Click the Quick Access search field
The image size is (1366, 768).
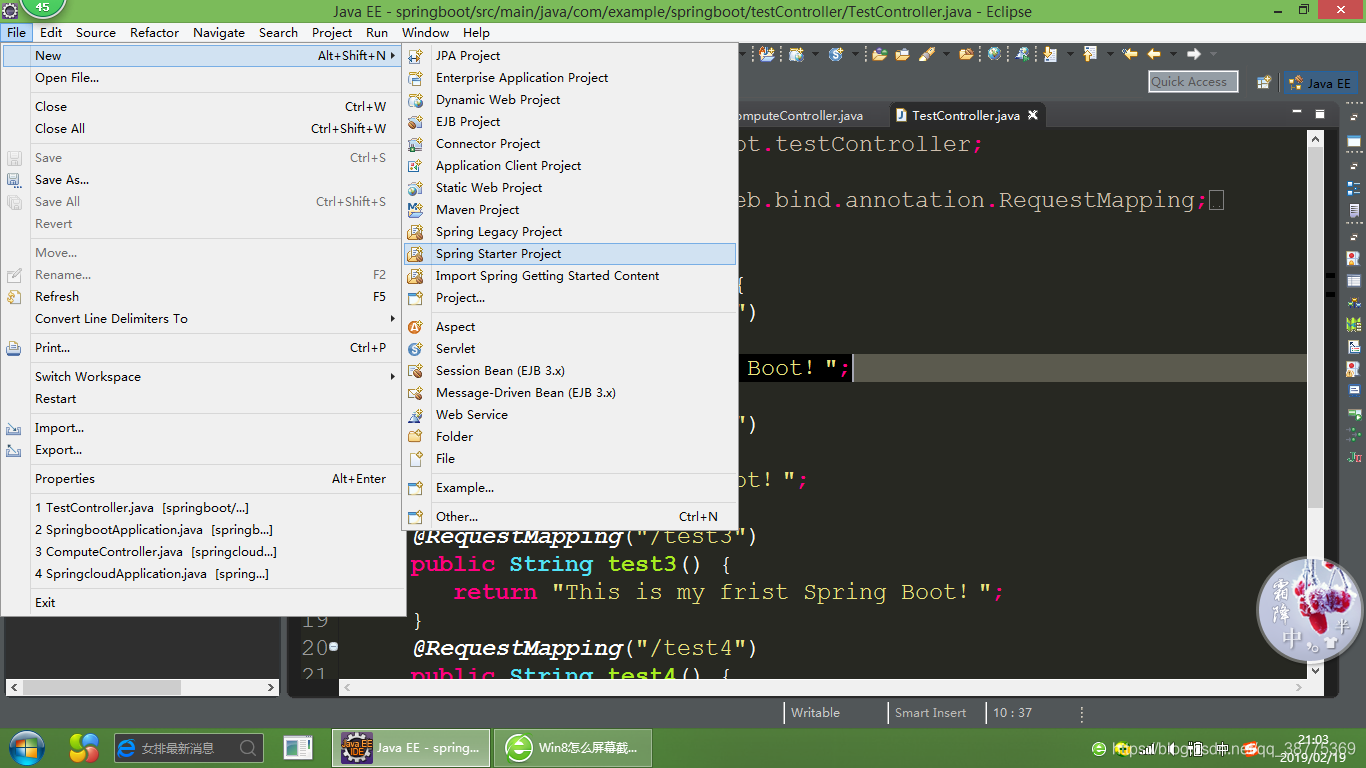point(1193,82)
